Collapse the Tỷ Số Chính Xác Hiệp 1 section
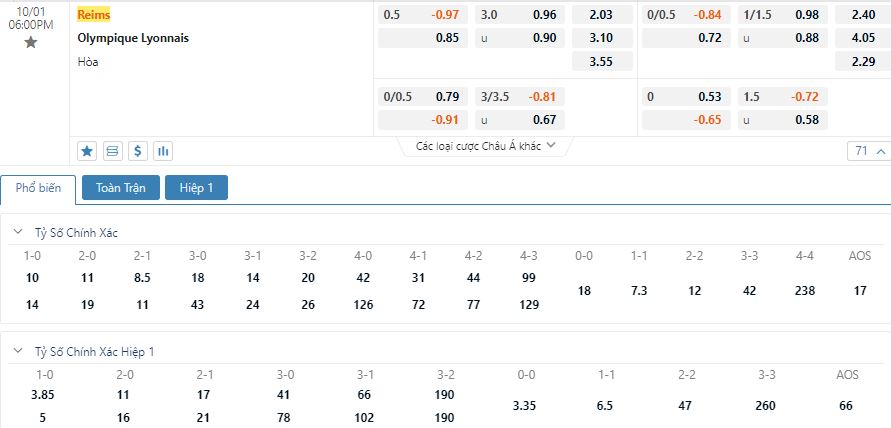The image size is (891, 428). point(18,351)
